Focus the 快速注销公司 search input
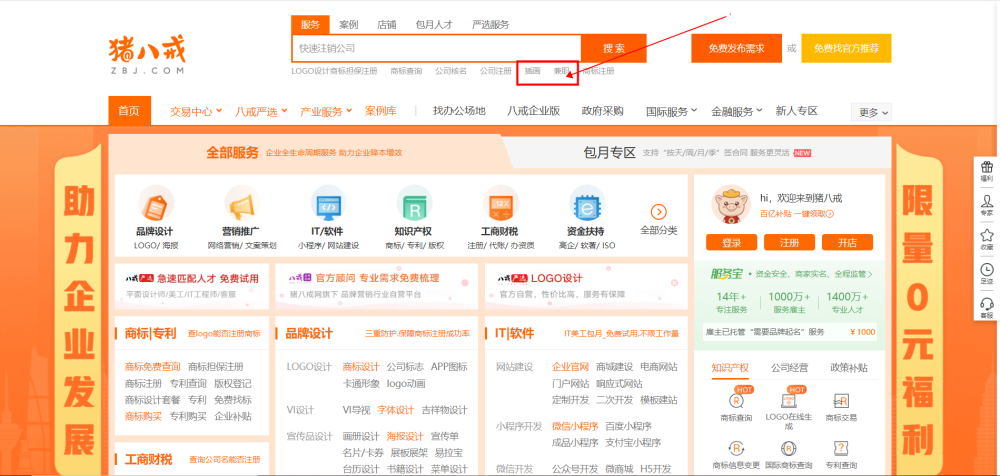Viewport: 1000px width, 476px height. pos(436,48)
